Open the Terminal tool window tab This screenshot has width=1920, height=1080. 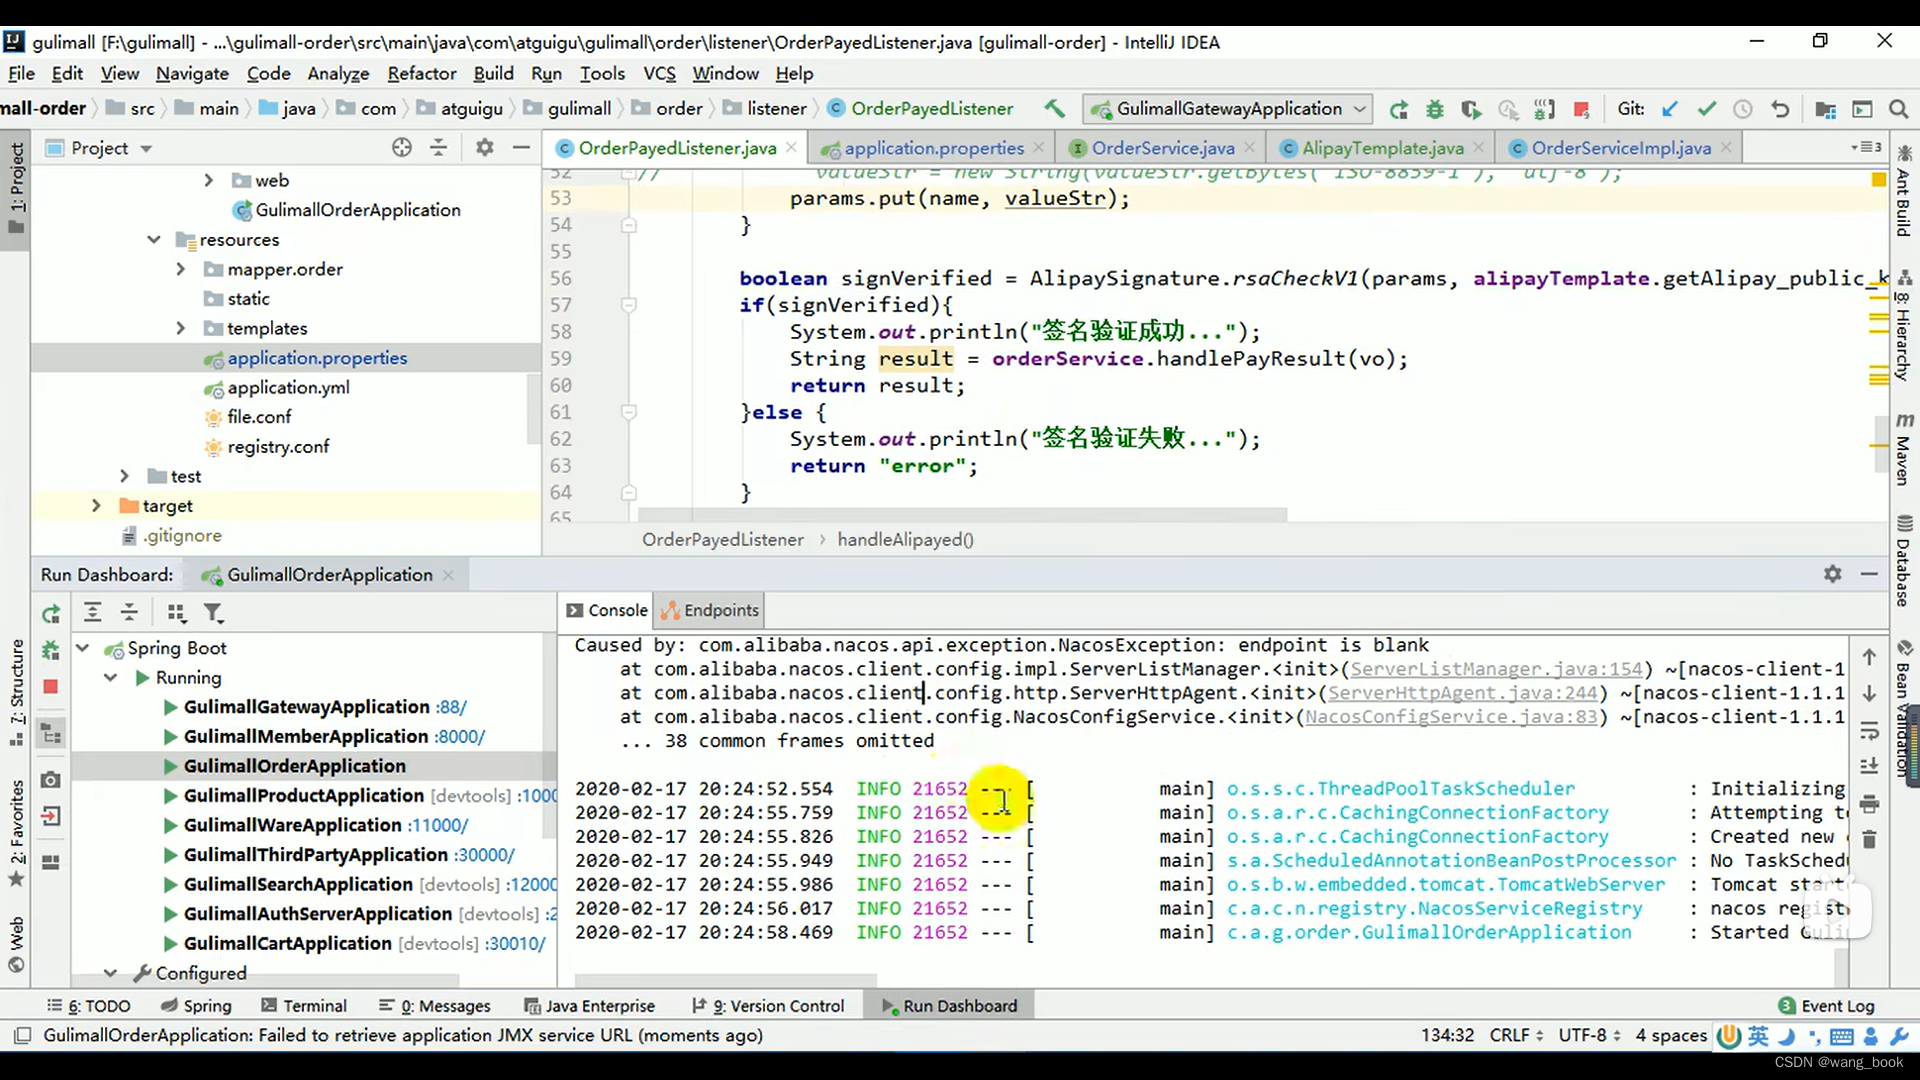(x=304, y=1006)
